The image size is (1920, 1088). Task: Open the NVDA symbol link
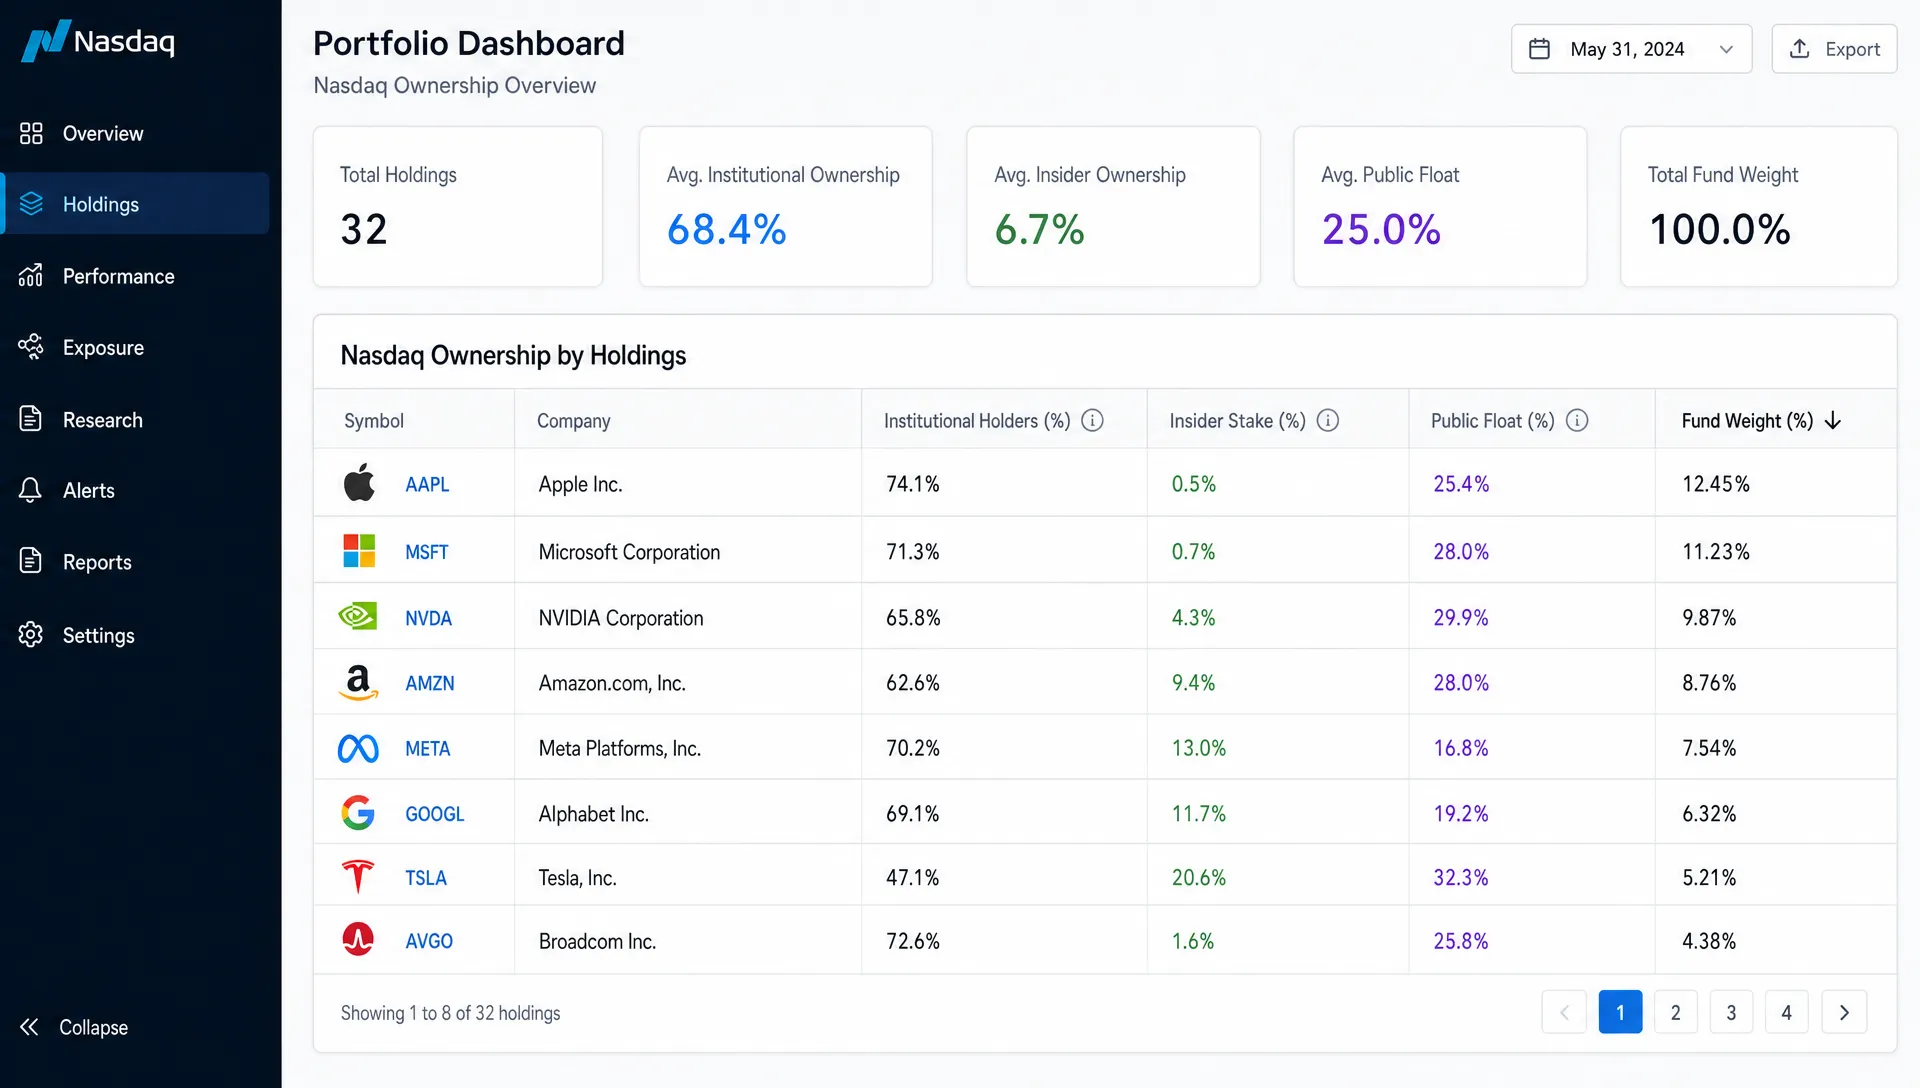tap(429, 619)
